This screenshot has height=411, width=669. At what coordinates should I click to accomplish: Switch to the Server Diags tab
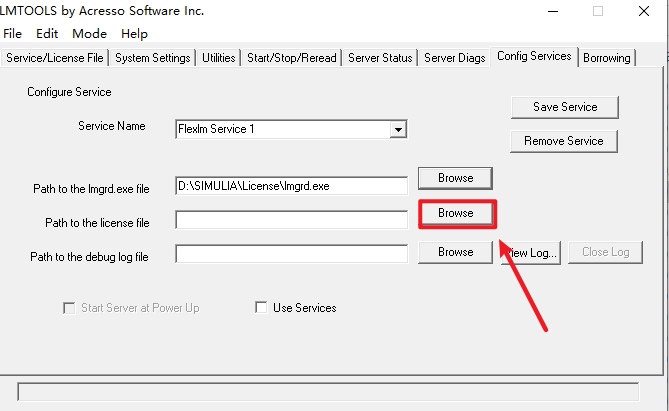(455, 58)
